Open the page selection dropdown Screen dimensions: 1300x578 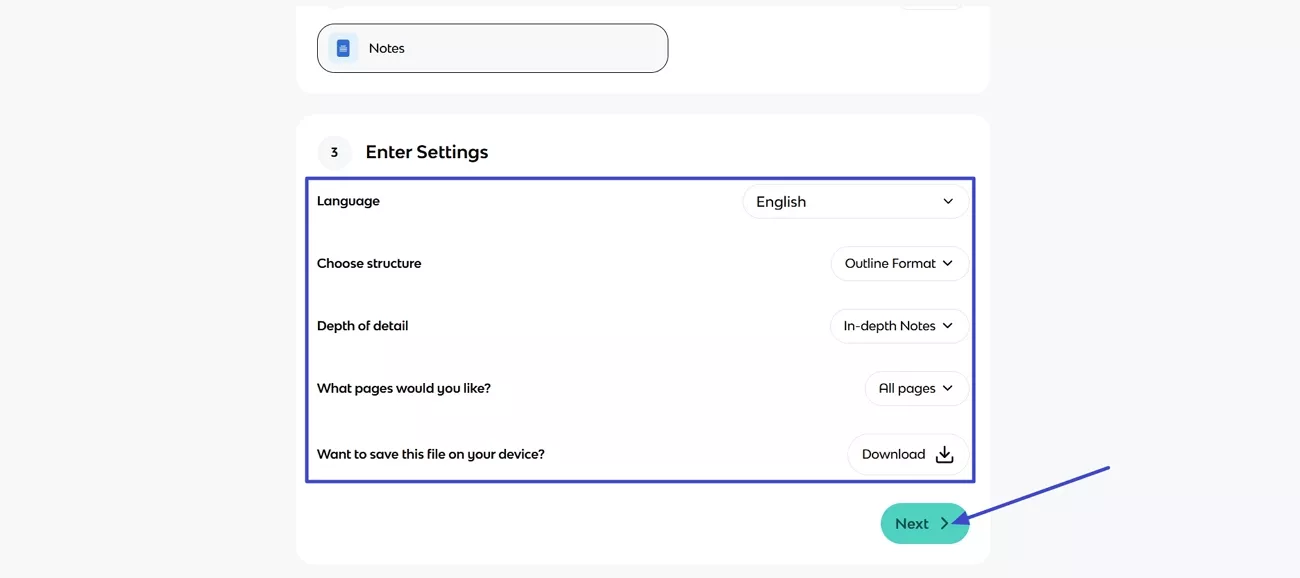[x=915, y=388]
